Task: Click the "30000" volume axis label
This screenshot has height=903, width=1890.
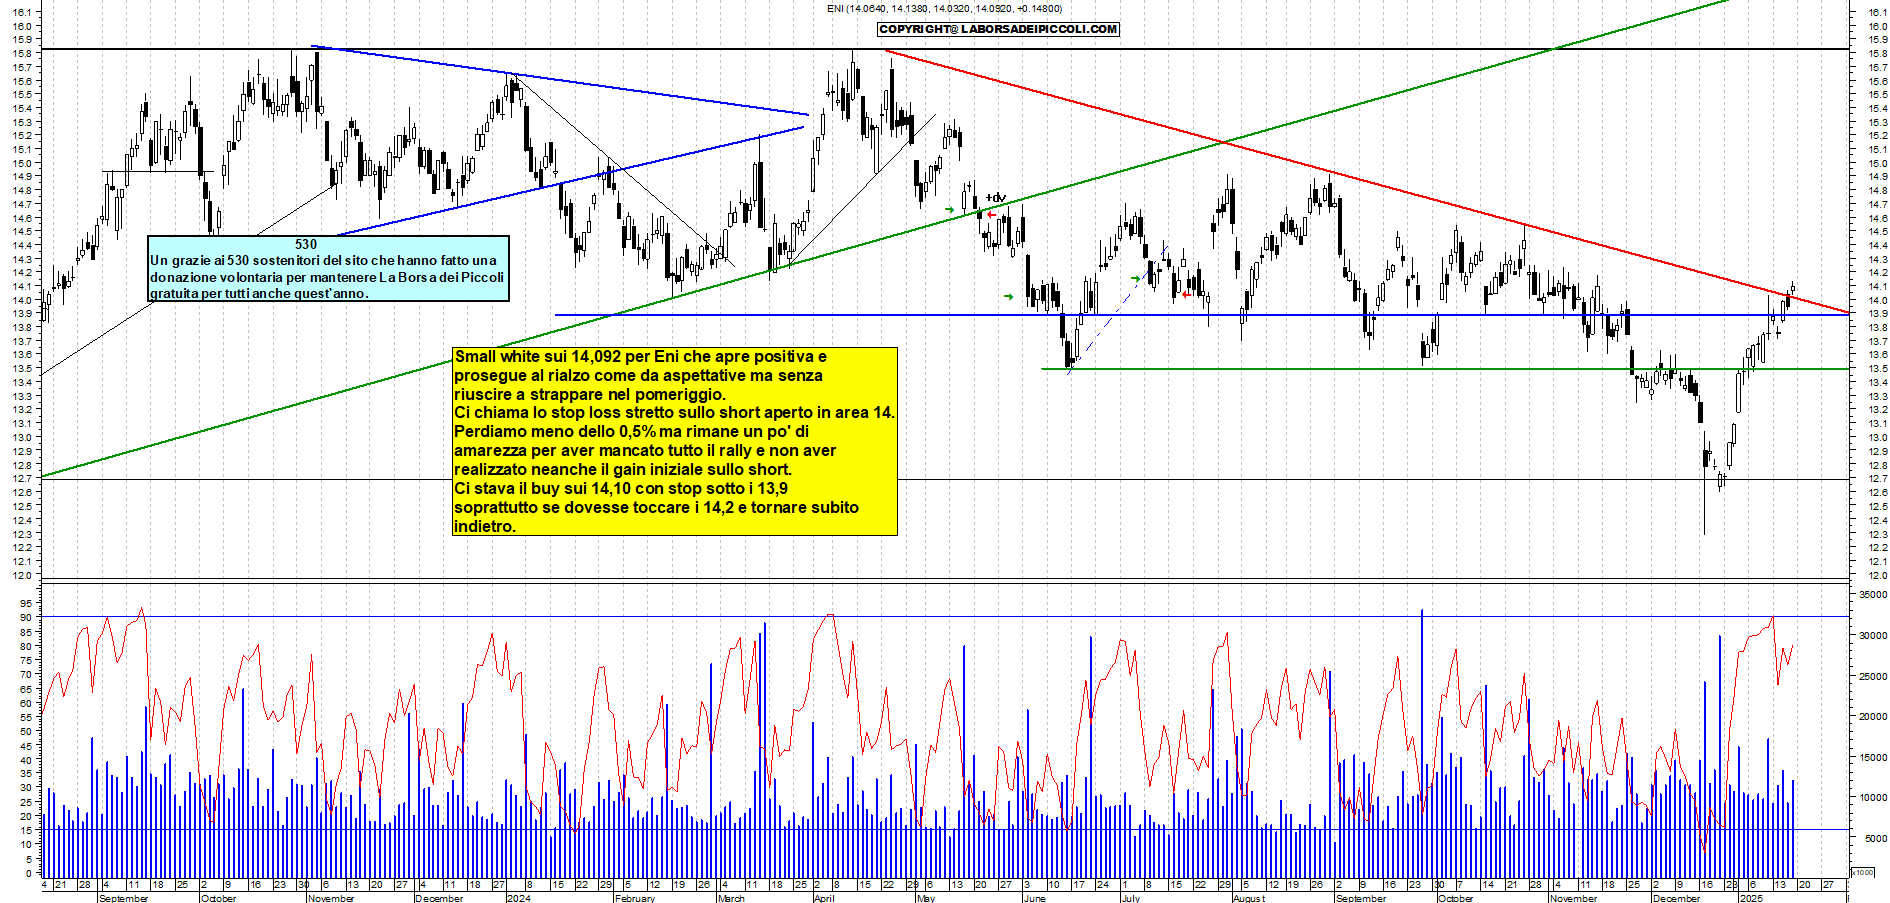Action: [x=1873, y=635]
